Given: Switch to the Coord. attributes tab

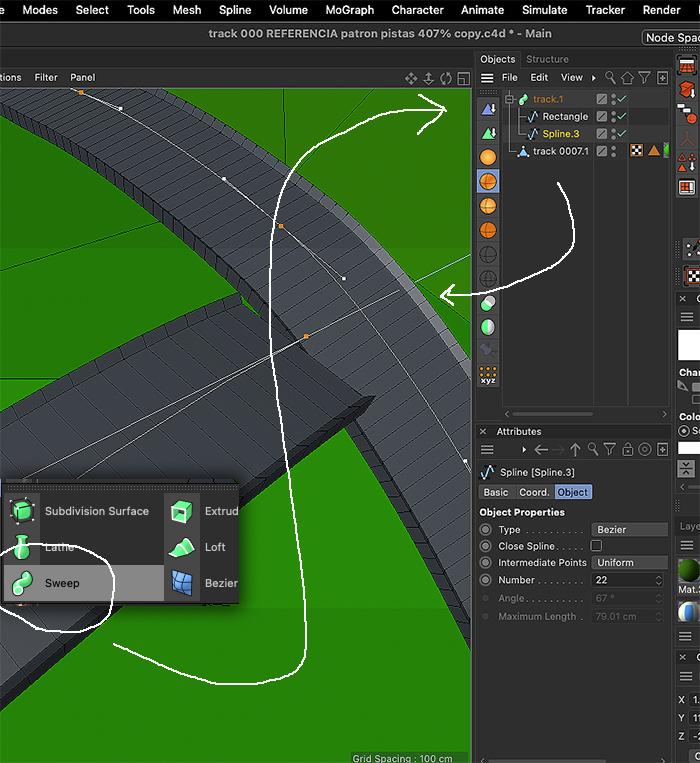Looking at the screenshot, I should tap(534, 492).
